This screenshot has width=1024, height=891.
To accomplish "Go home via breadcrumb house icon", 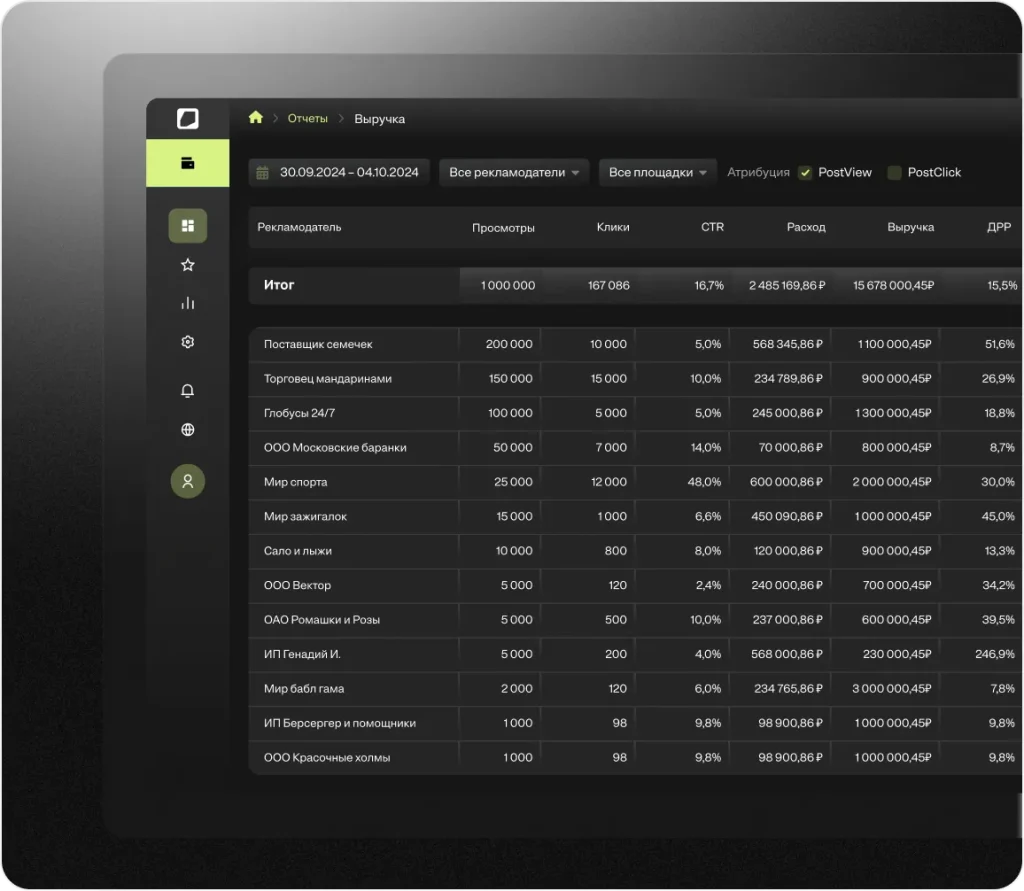I will pyautogui.click(x=256, y=118).
